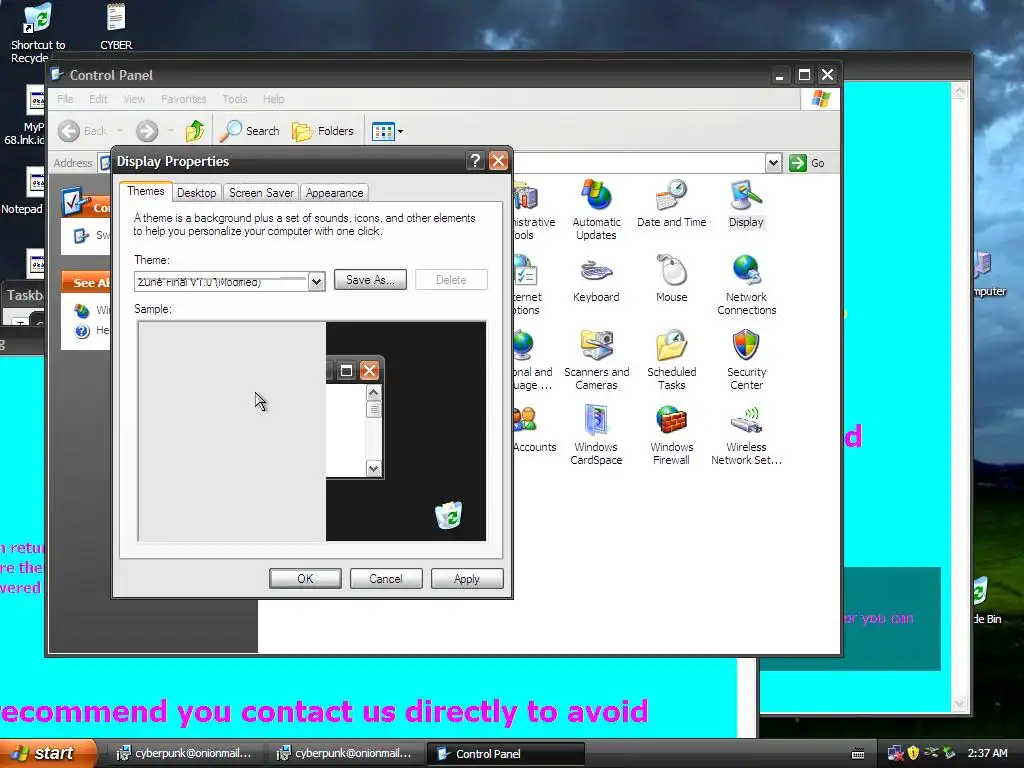
Task: Expand the Theme combo box dropdown
Action: click(x=316, y=281)
